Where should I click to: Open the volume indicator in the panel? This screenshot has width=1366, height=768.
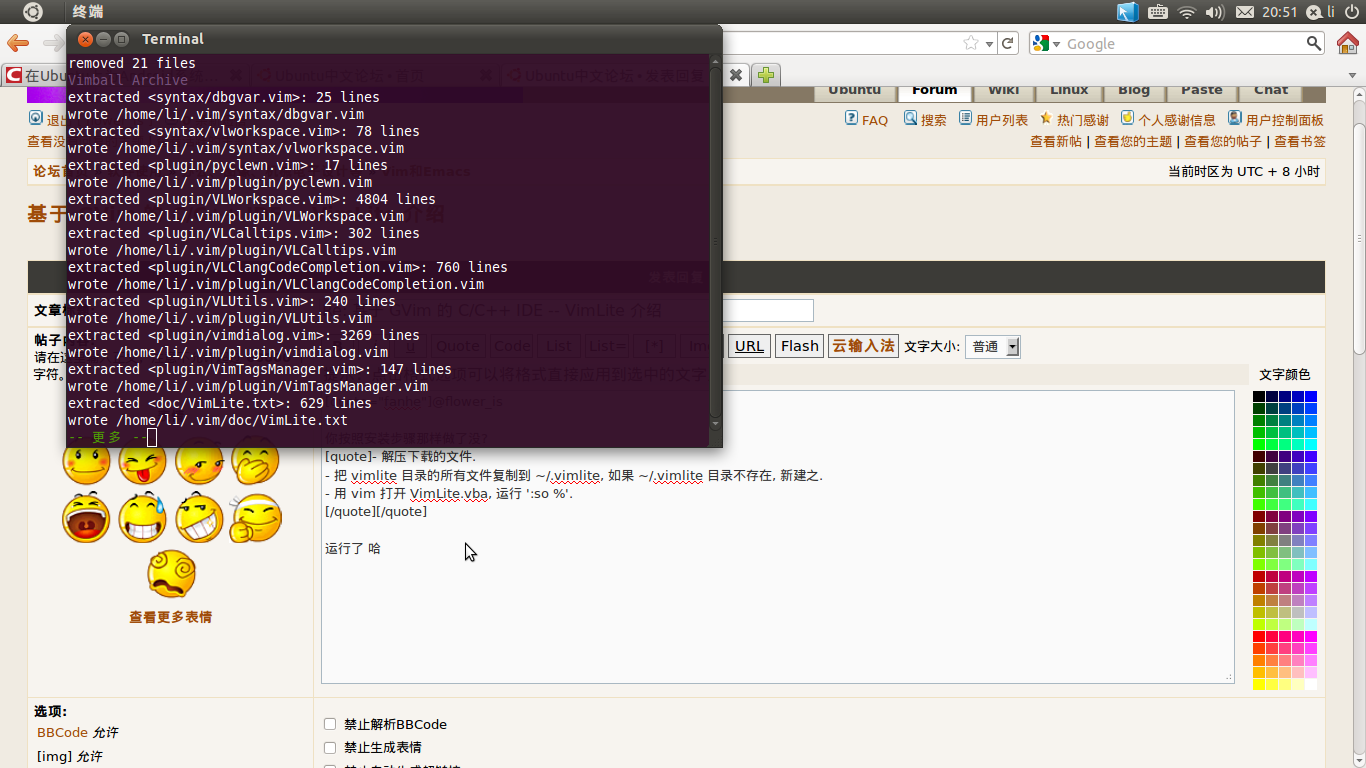pyautogui.click(x=1215, y=12)
